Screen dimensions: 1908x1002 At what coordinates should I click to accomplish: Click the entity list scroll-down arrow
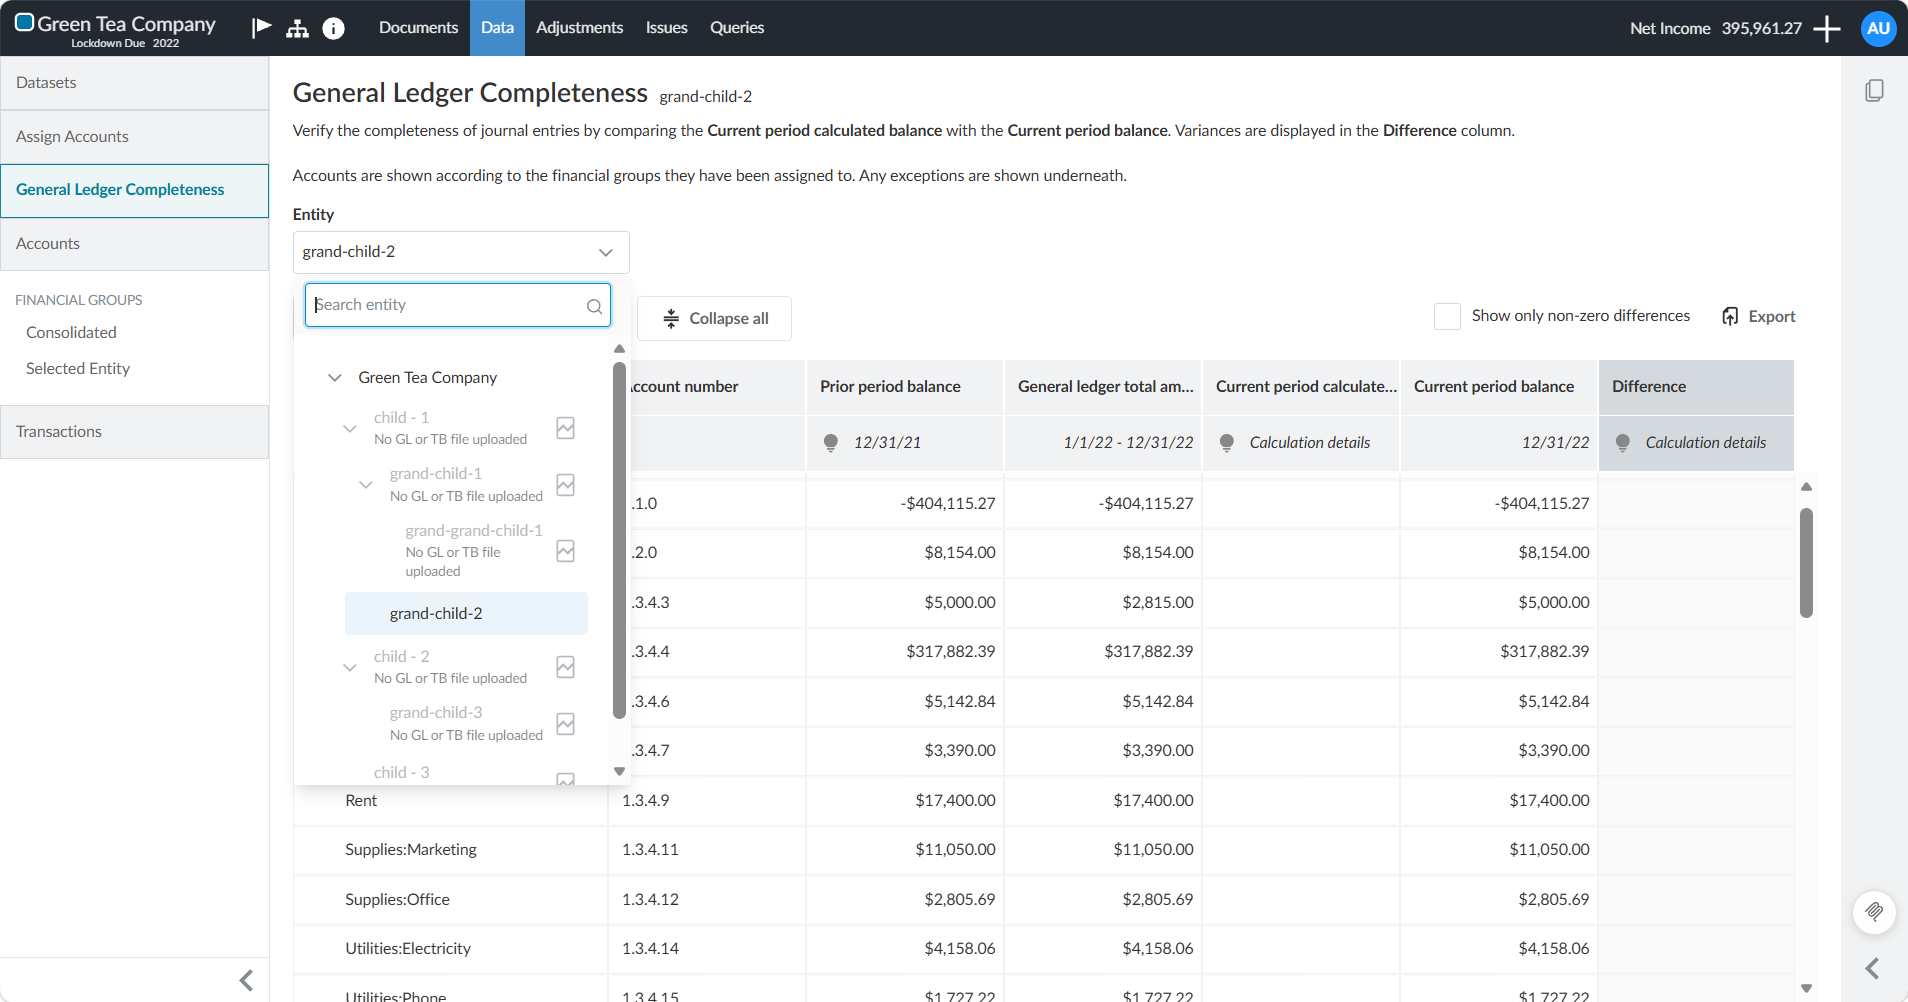click(x=619, y=771)
